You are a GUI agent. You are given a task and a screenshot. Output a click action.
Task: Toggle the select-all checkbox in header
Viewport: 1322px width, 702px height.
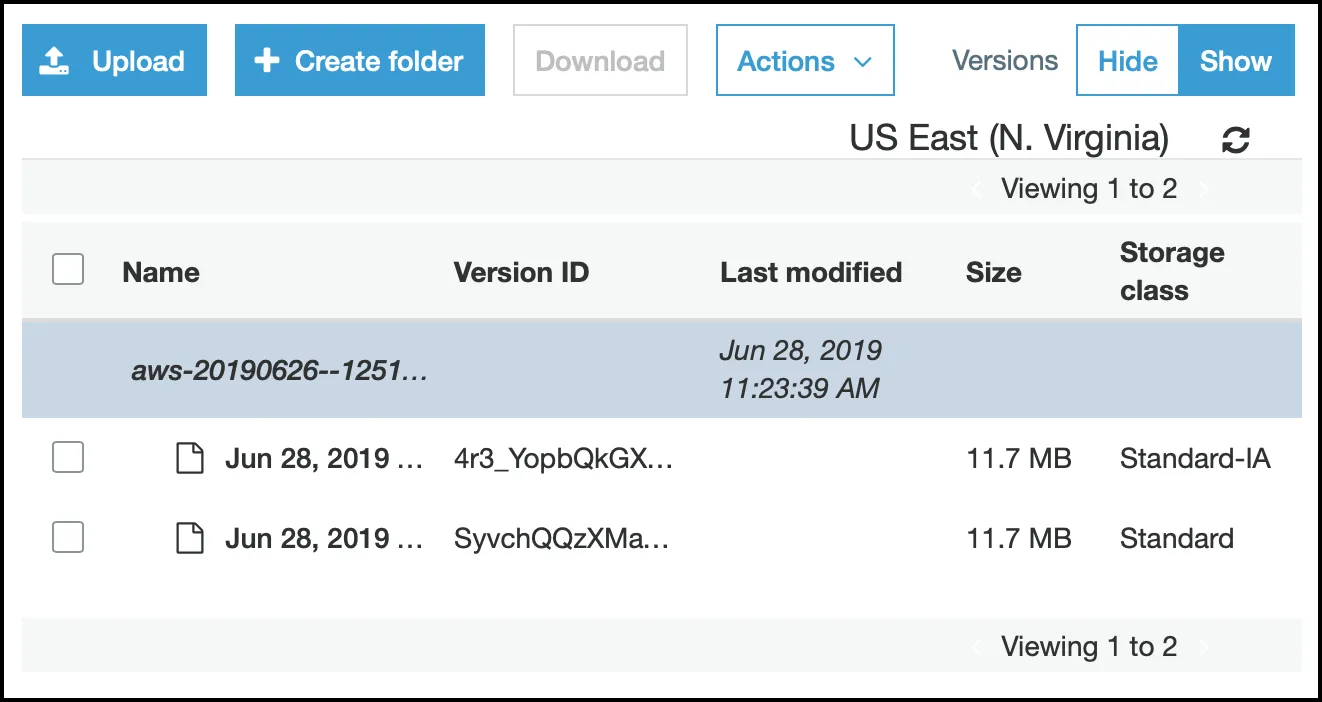pos(68,270)
